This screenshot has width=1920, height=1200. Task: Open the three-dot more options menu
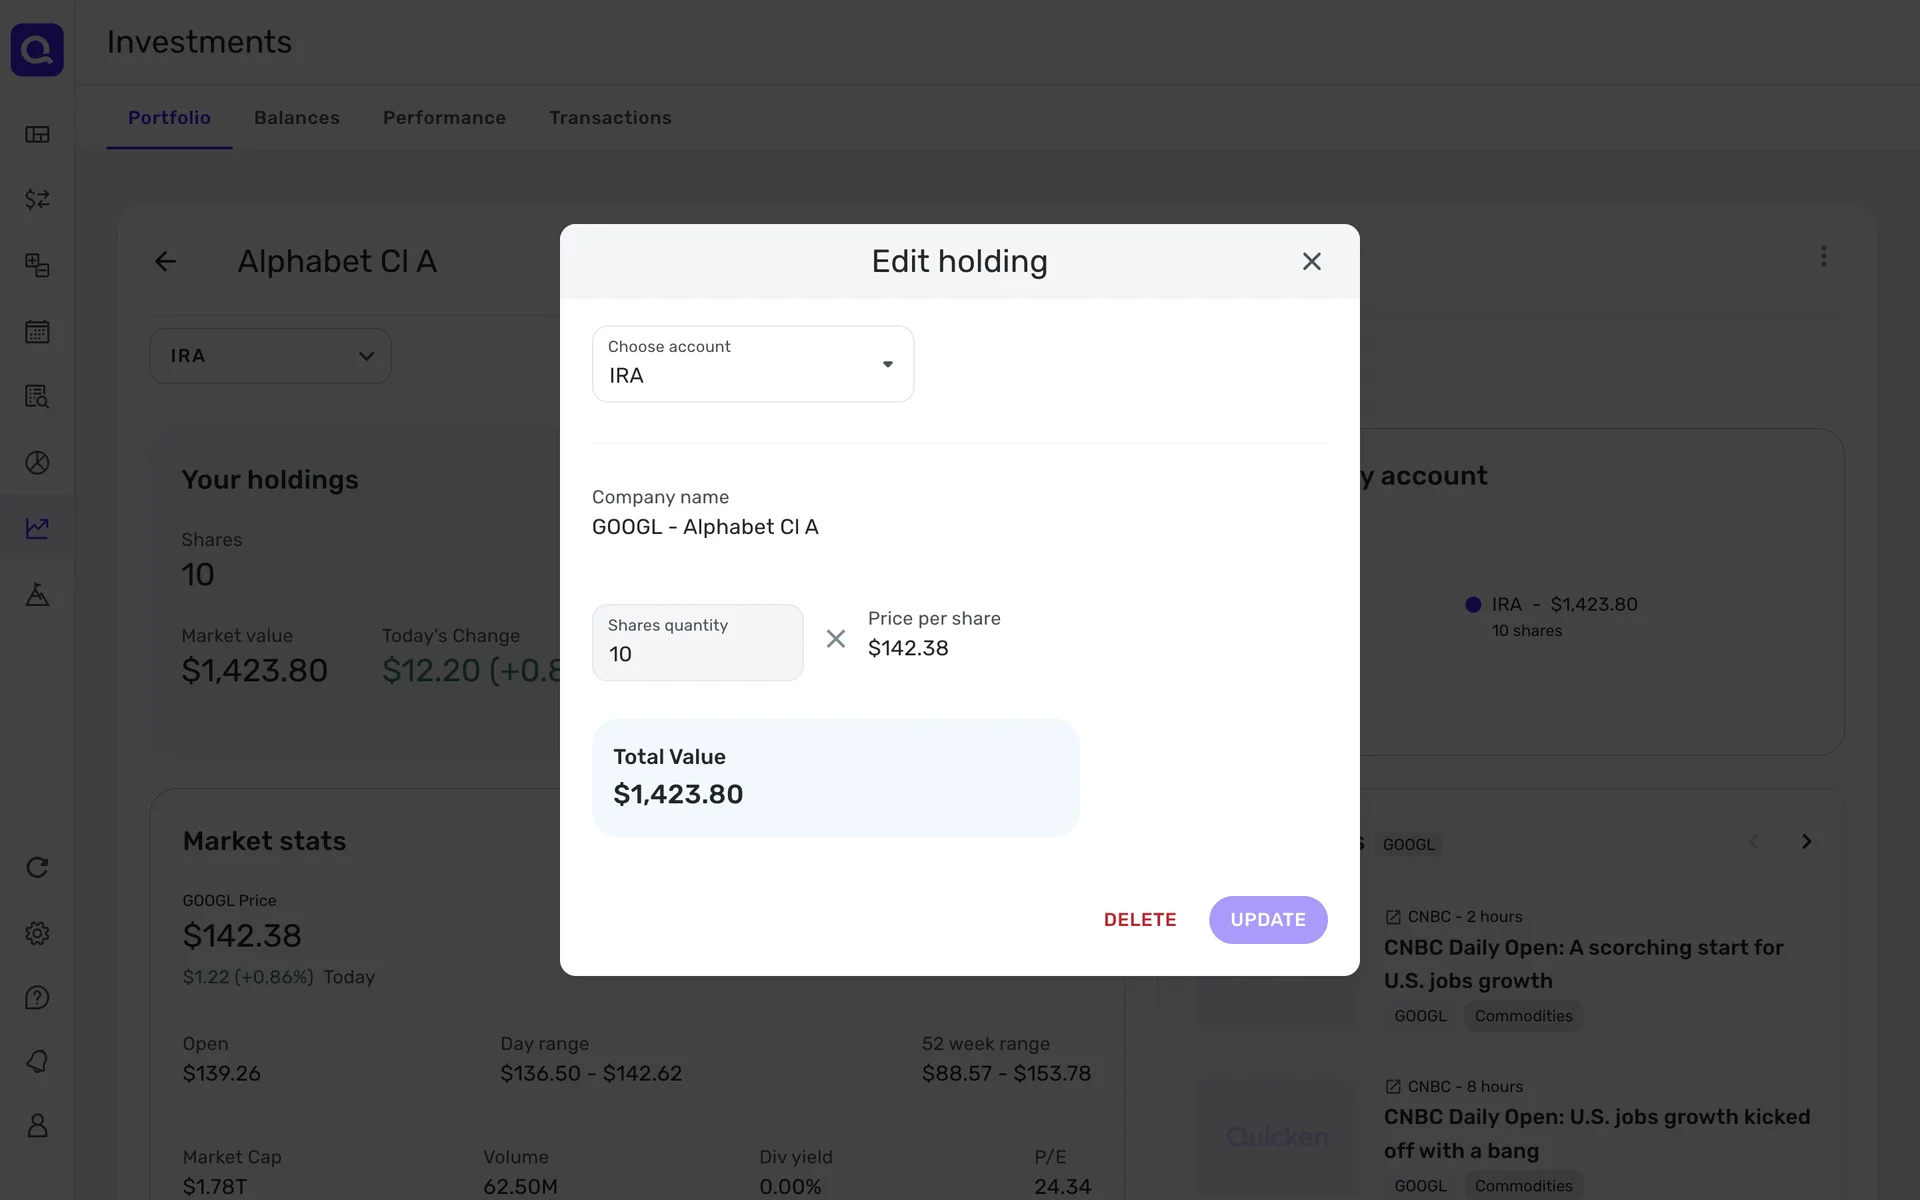click(1823, 257)
